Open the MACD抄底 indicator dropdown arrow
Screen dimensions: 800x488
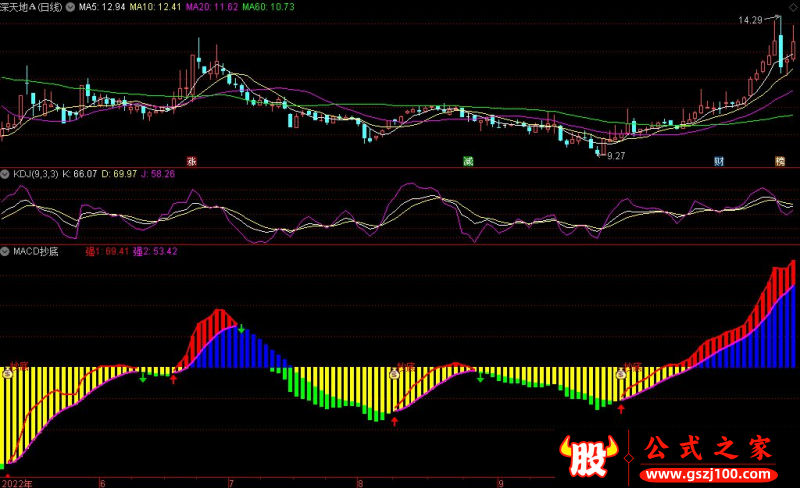(6, 251)
